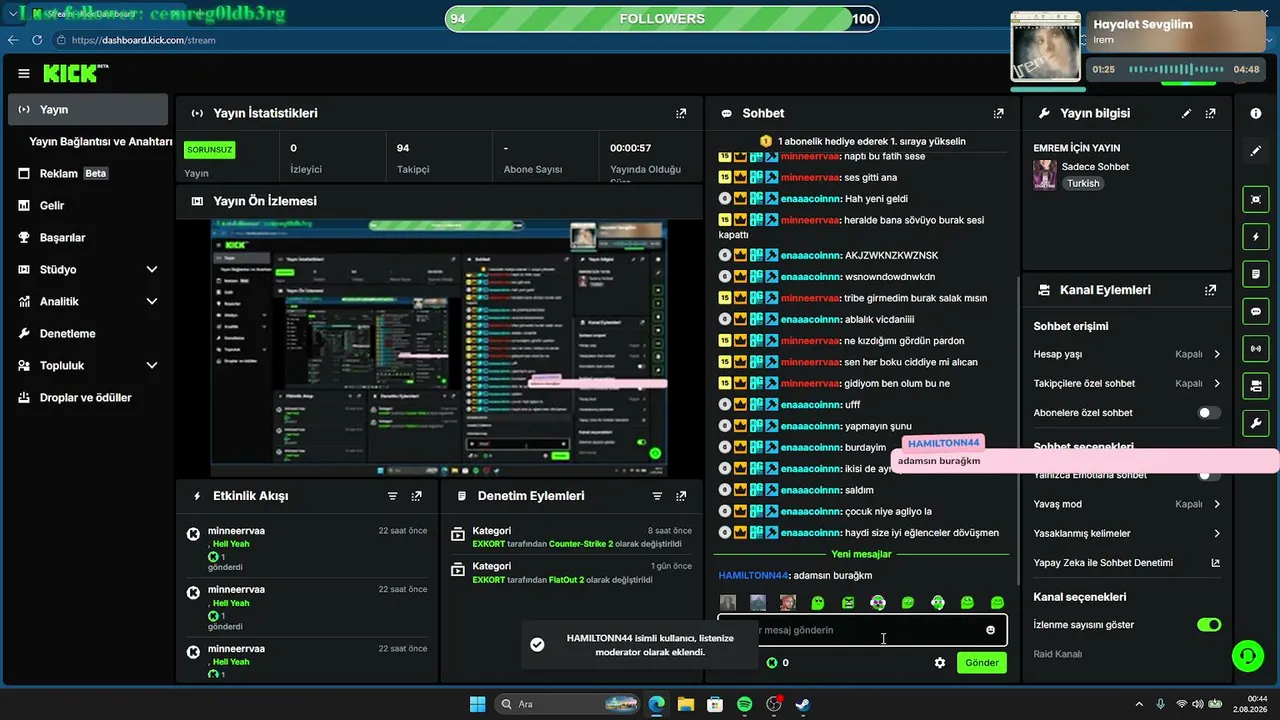Click the broadcast signal icon in the right rail
Image resolution: width=1280 pixels, height=720 pixels.
click(x=1256, y=348)
